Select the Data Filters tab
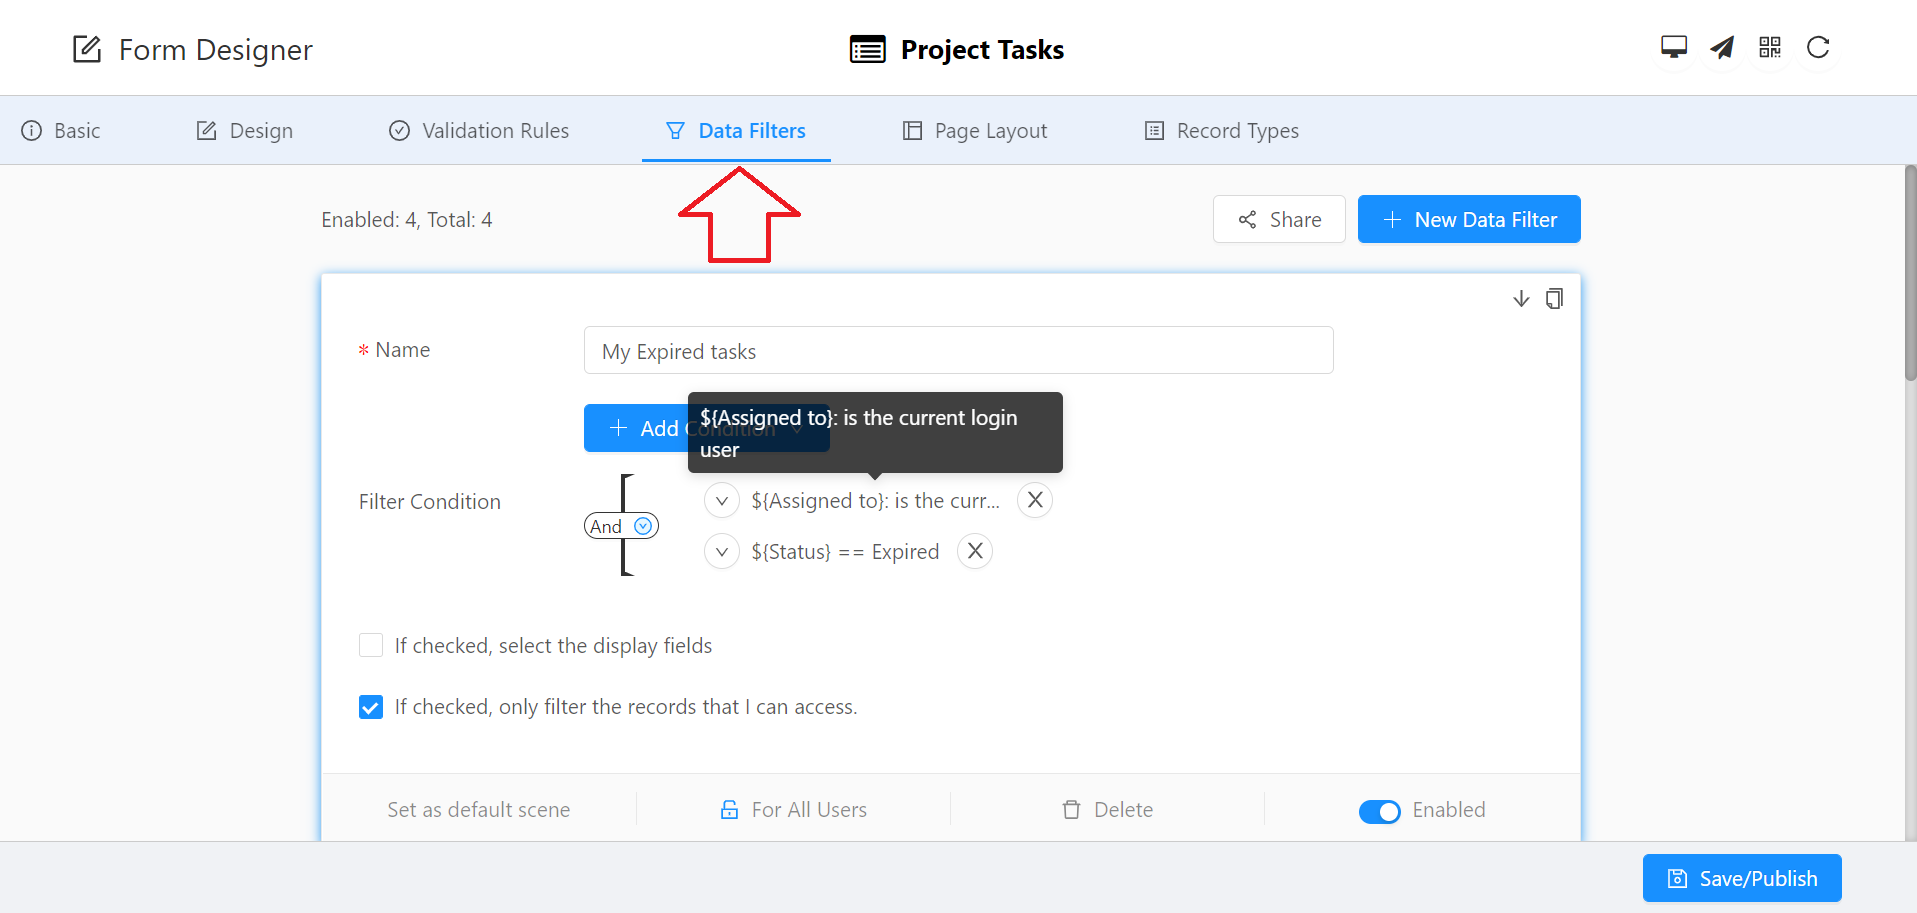The width and height of the screenshot is (1917, 913). [736, 130]
